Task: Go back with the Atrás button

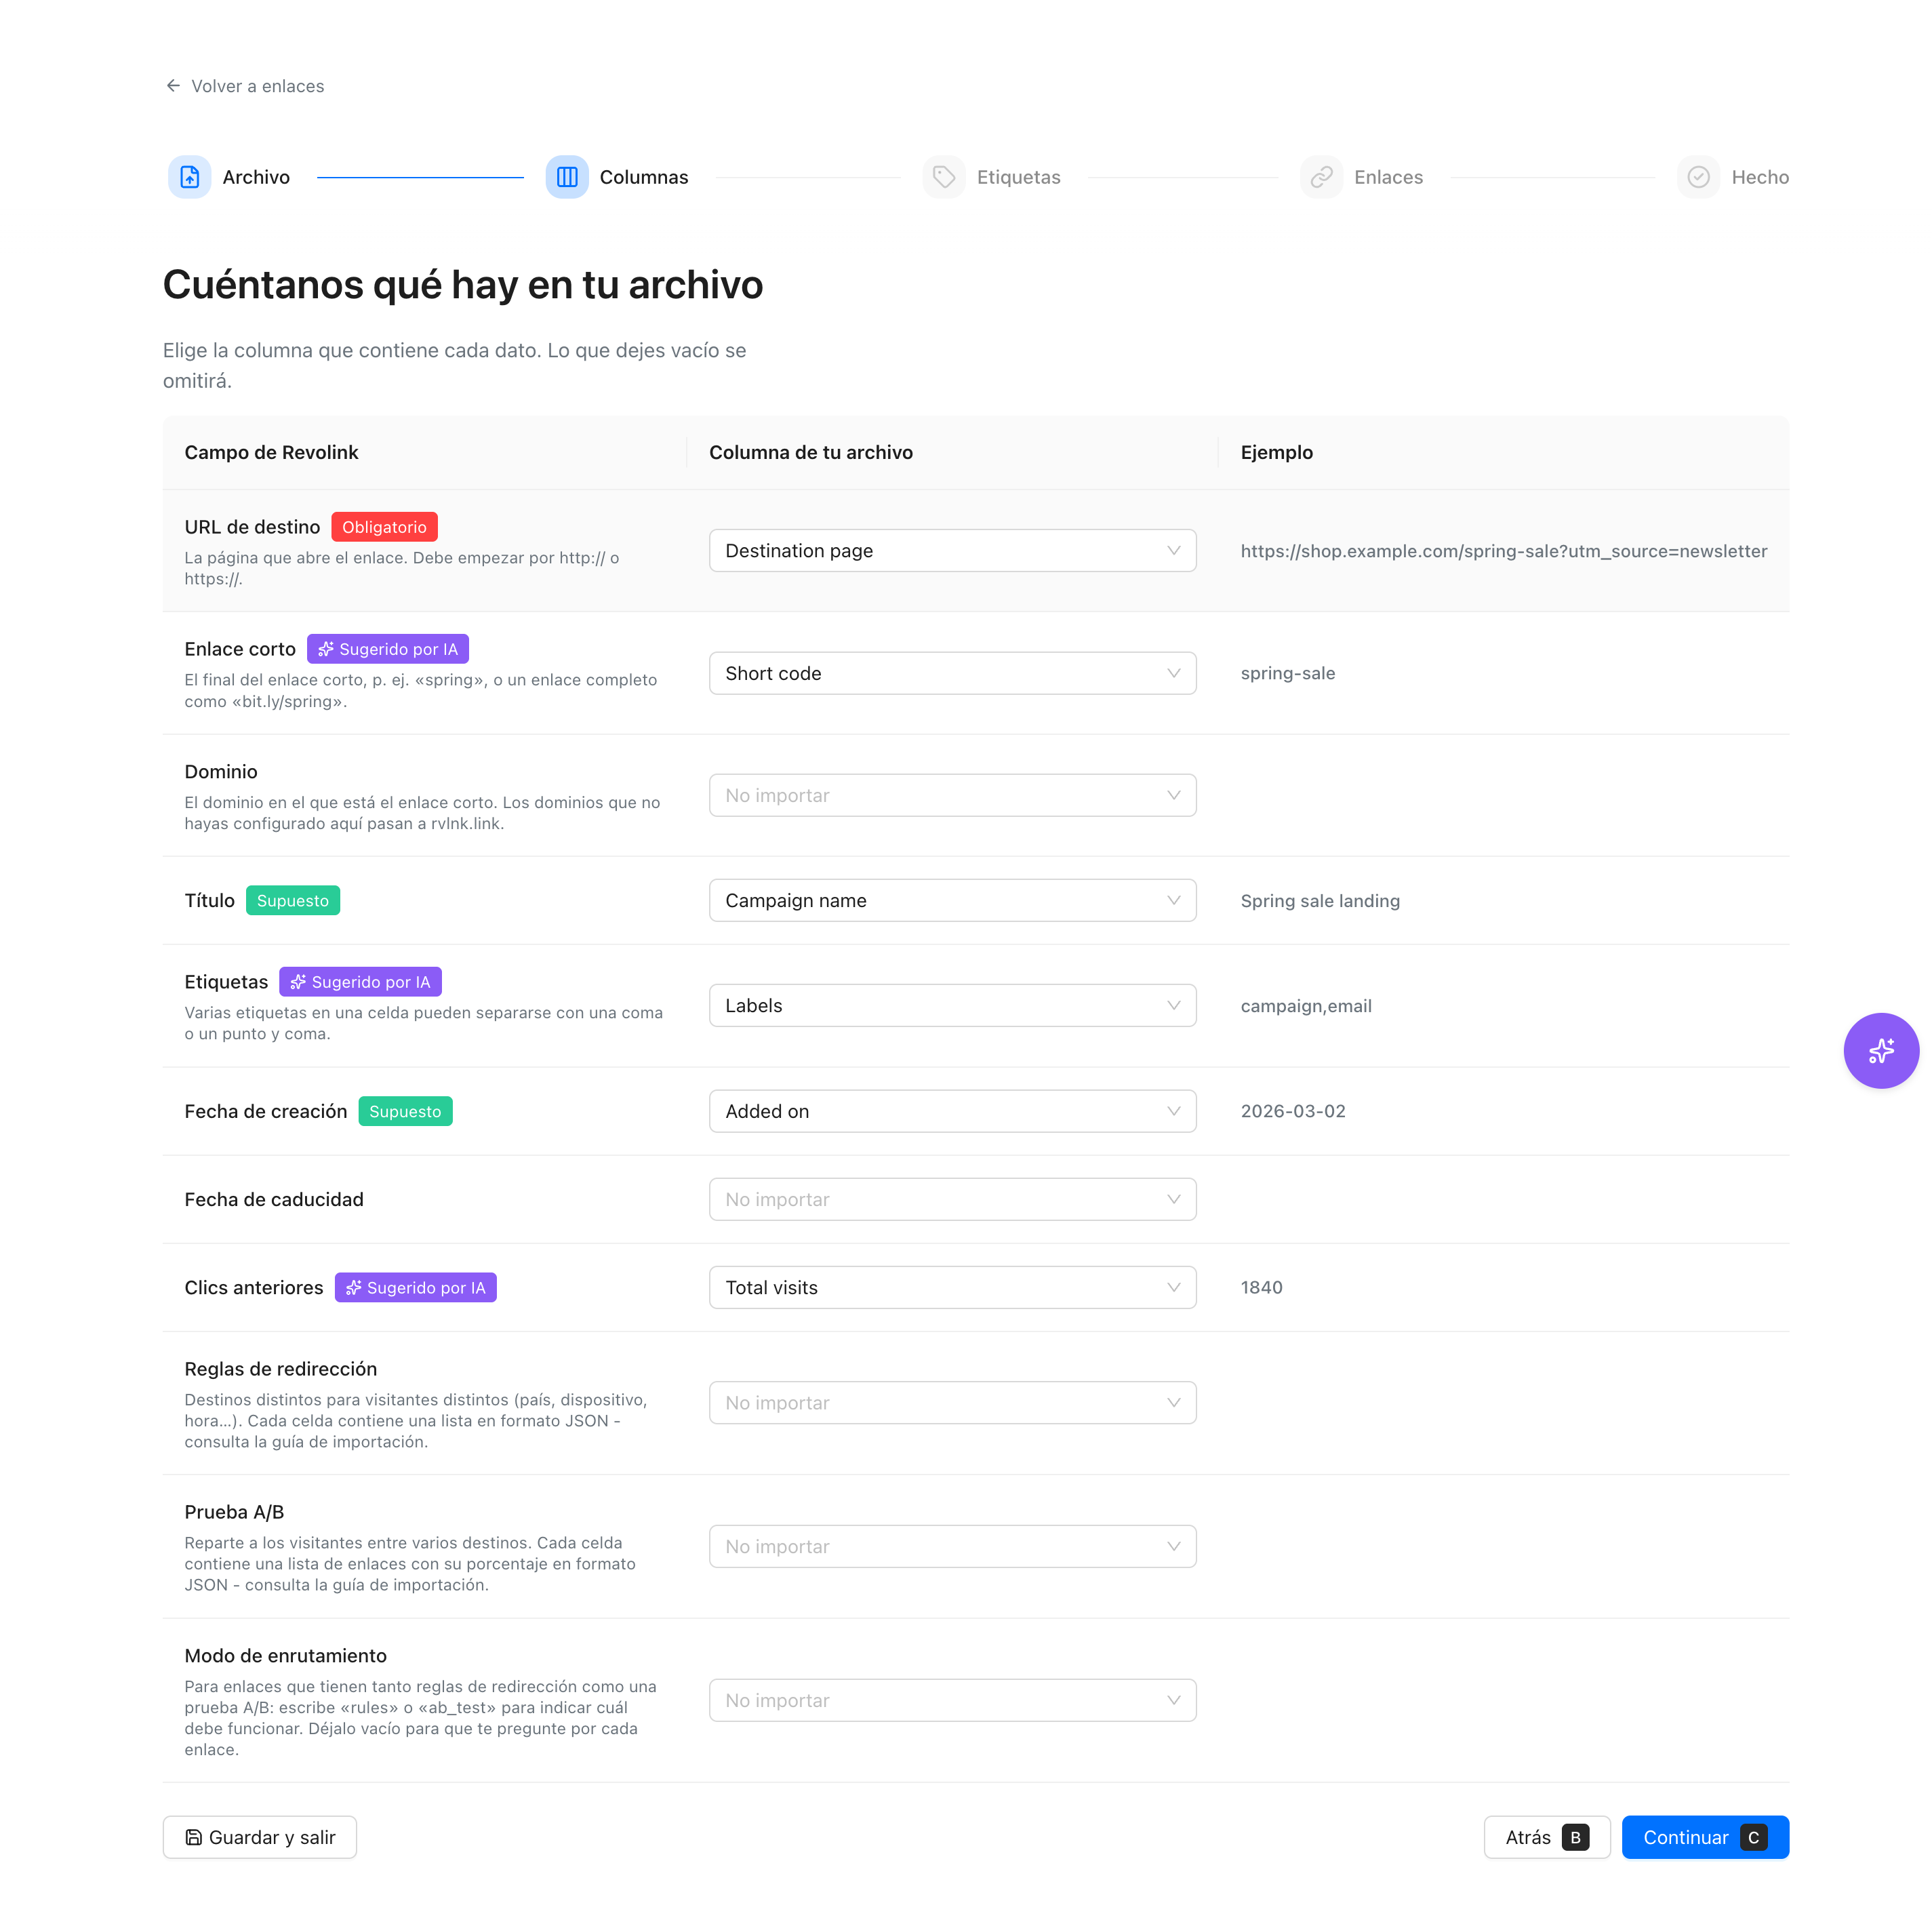Action: pyautogui.click(x=1547, y=1837)
